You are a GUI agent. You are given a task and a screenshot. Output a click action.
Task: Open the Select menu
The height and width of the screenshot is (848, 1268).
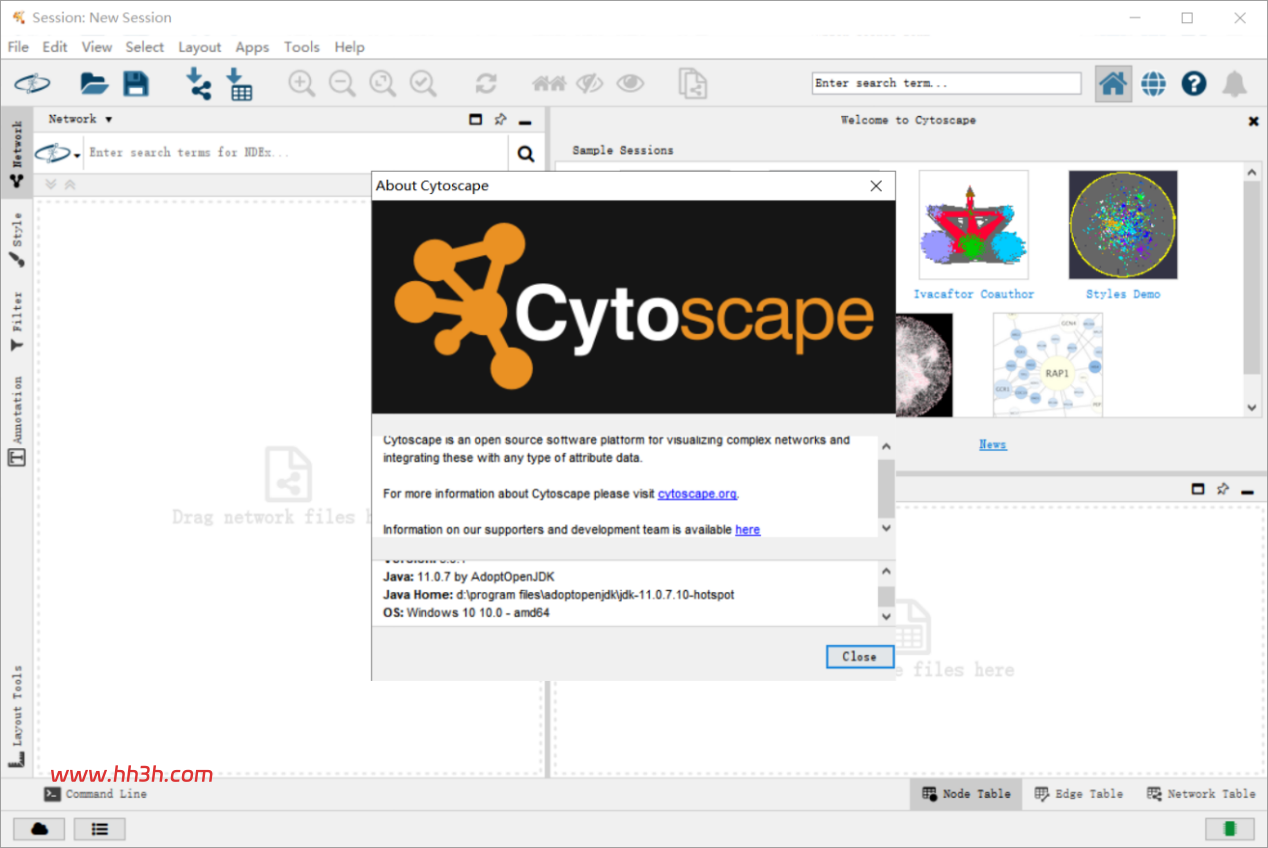tap(145, 47)
